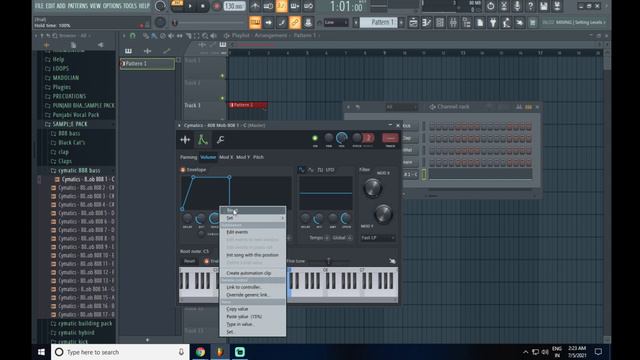This screenshot has width=640, height=360.
Task: Select the Cymatics 808 sample ending in 1 - C
Action: pyautogui.click(x=88, y=179)
